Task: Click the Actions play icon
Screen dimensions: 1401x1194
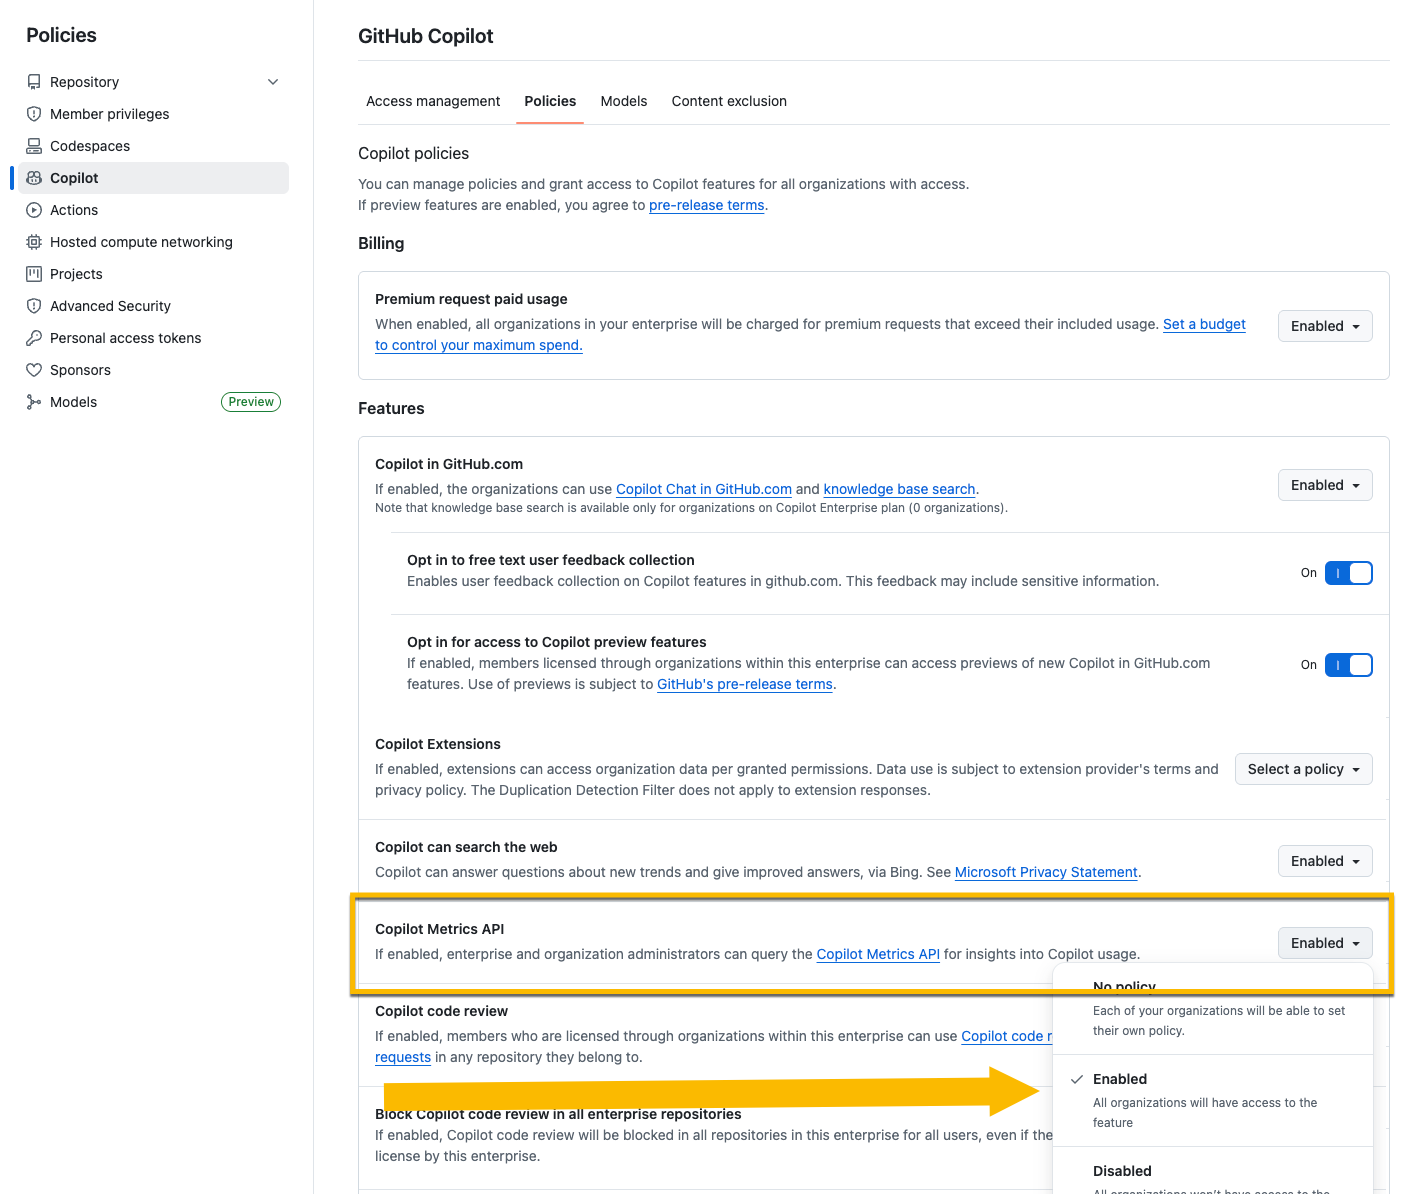Action: [34, 210]
